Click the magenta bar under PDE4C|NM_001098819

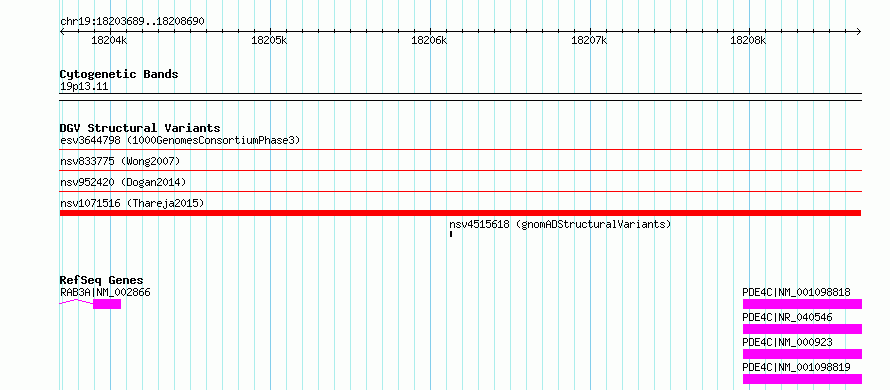[802, 379]
